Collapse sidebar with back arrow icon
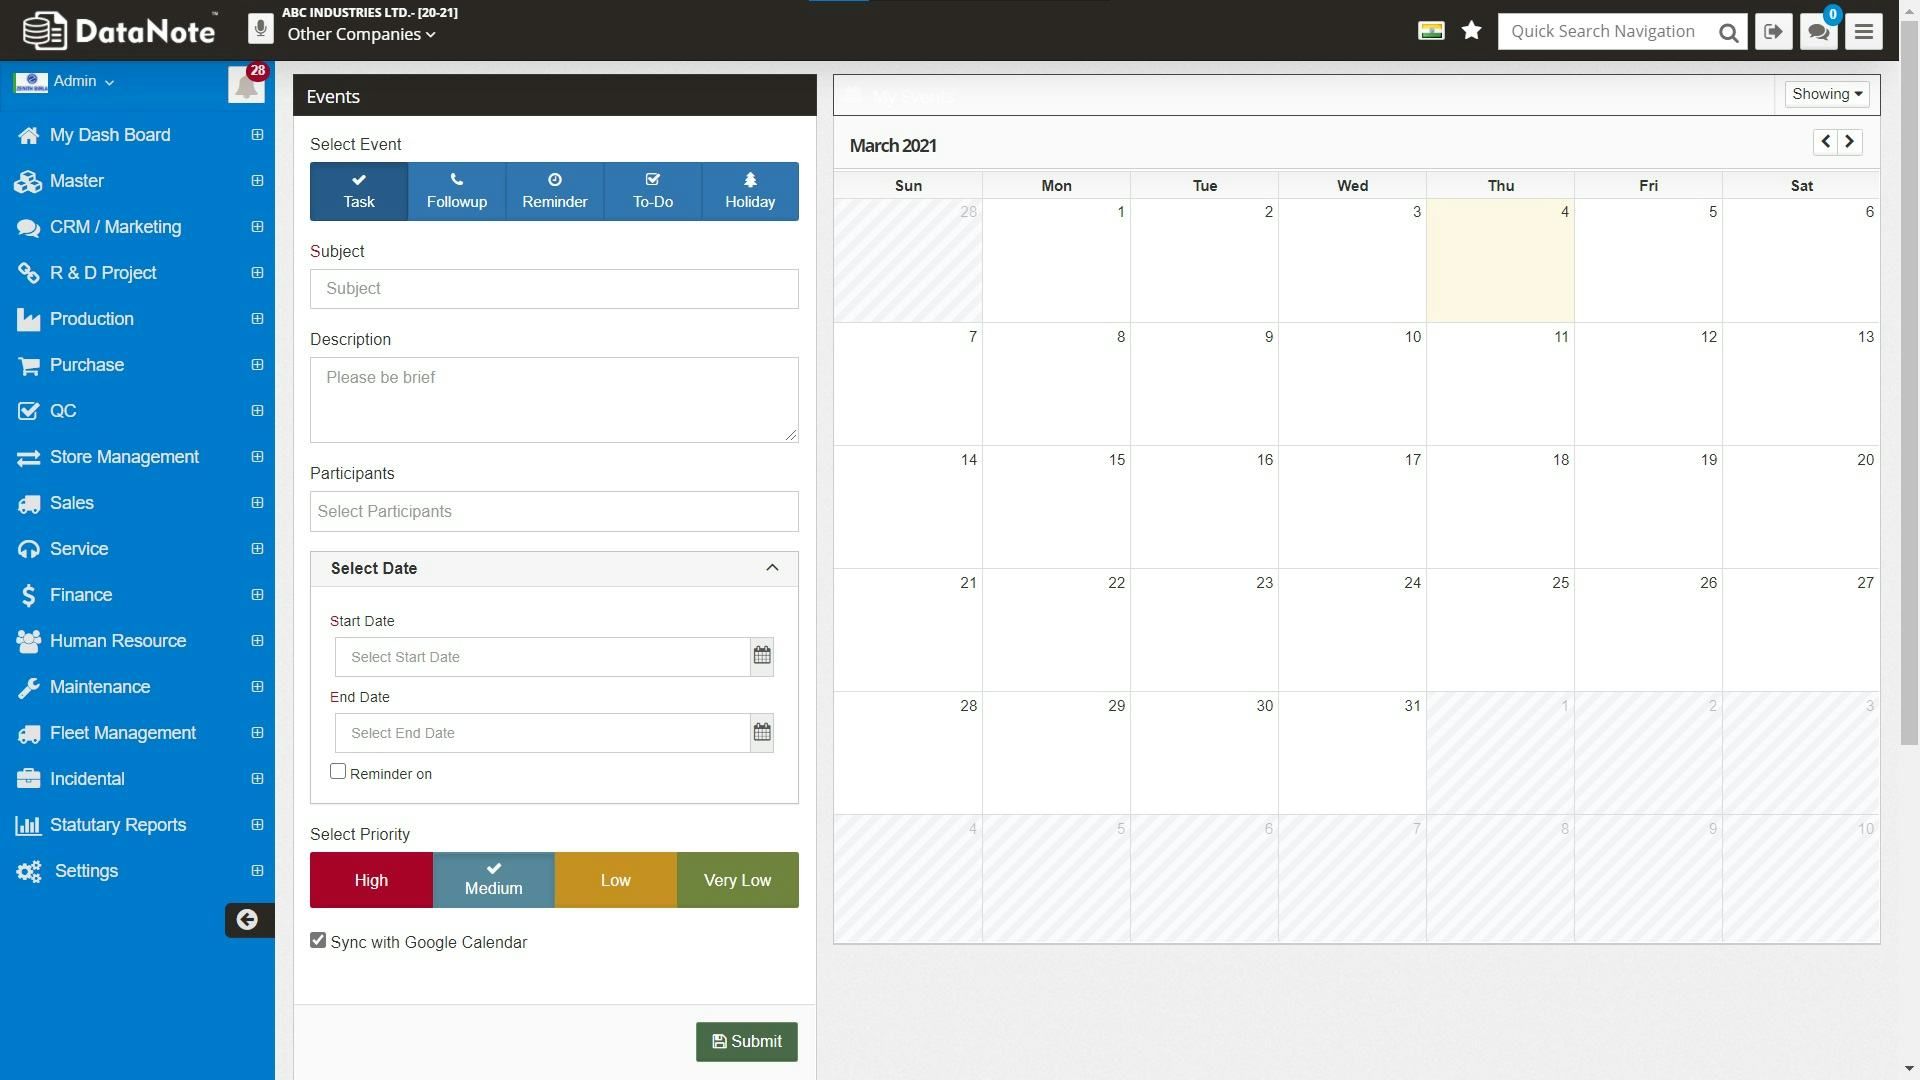Image resolution: width=1920 pixels, height=1080 pixels. (x=247, y=920)
